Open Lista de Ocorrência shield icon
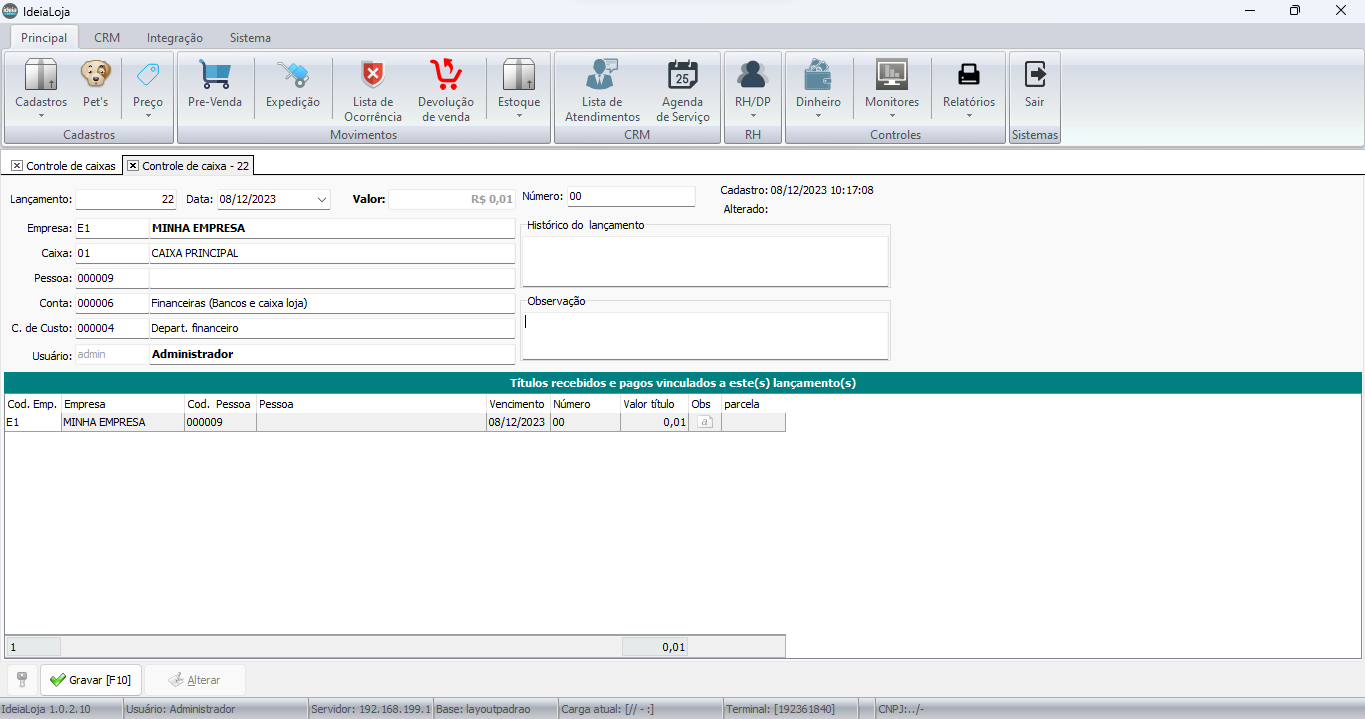The height and width of the screenshot is (719, 1365). (373, 75)
